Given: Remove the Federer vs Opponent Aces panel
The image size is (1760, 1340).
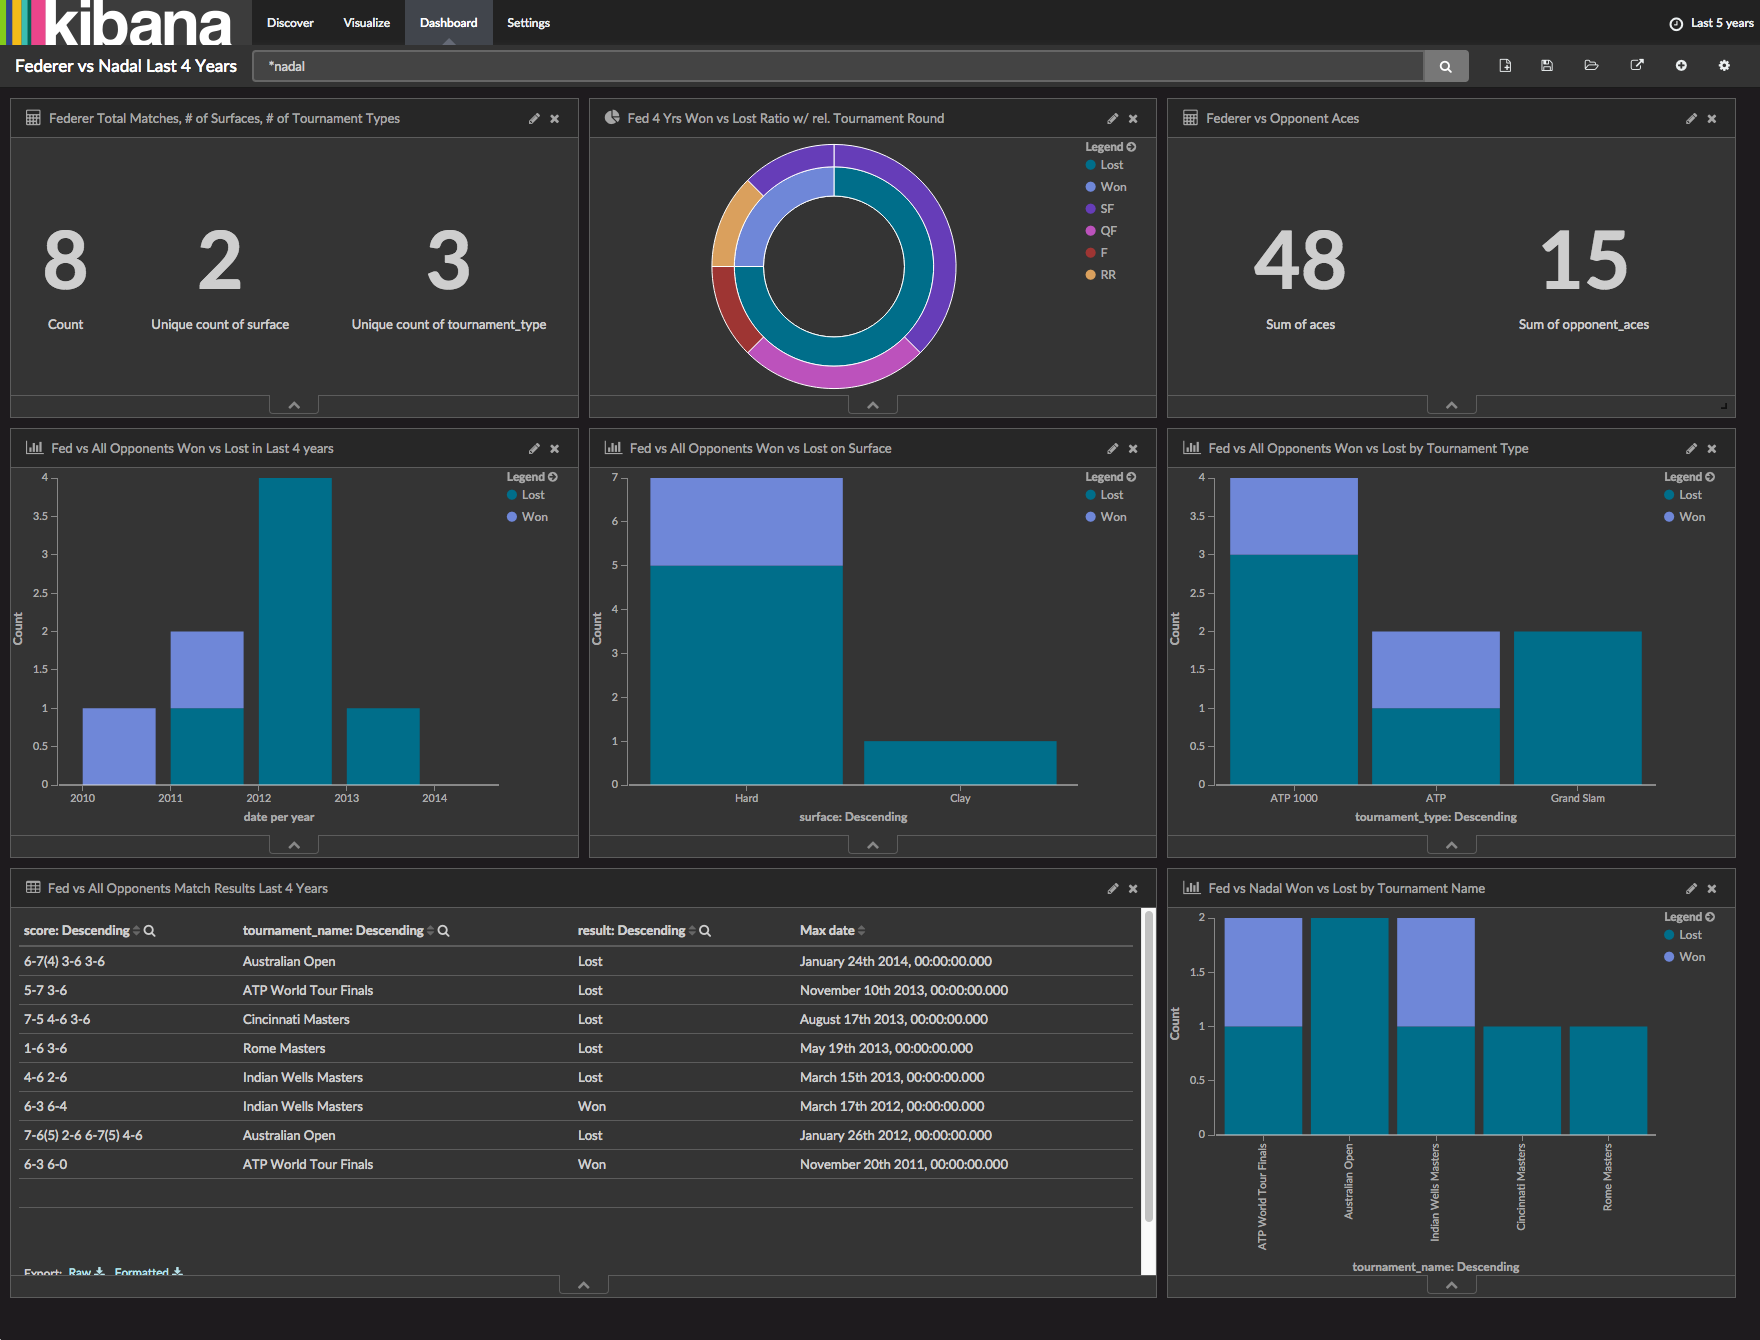Looking at the screenshot, I should 1712,118.
